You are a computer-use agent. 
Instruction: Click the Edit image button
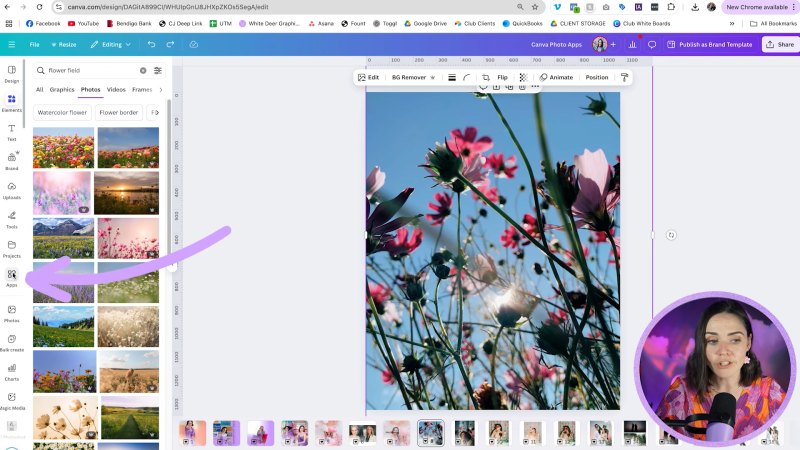368,78
